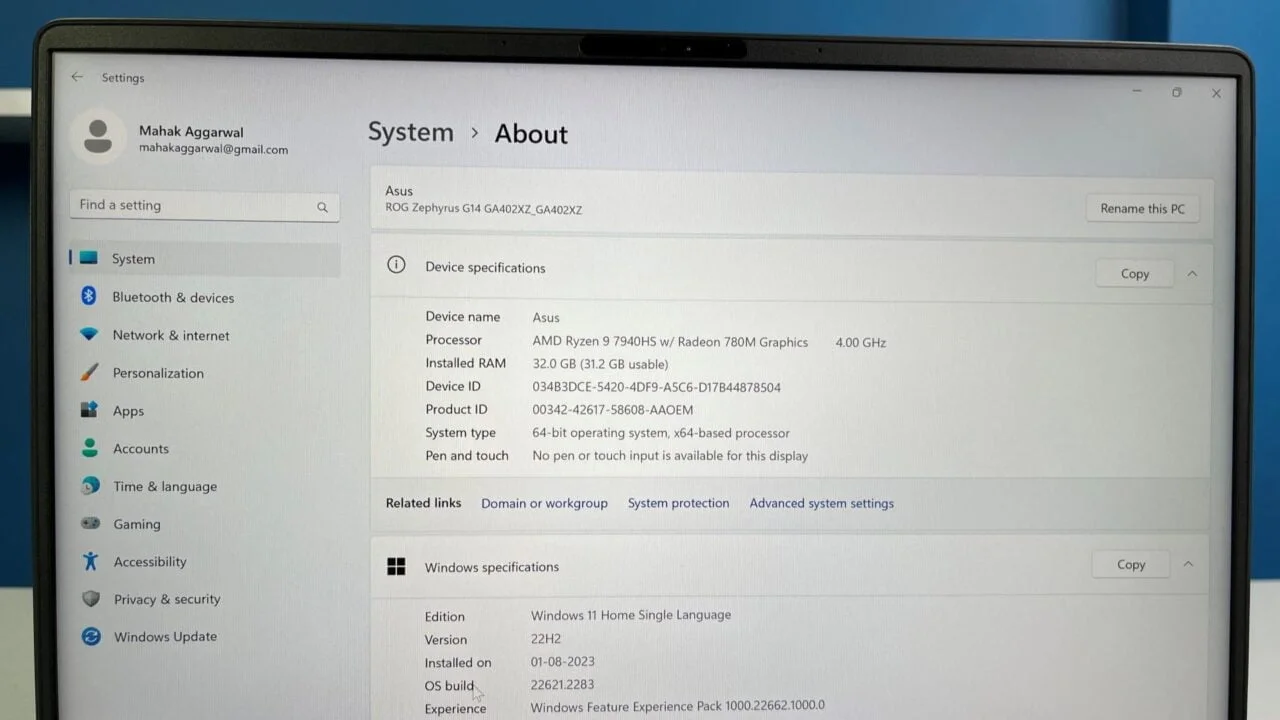This screenshot has width=1280, height=720.
Task: Click the Network & internet Wi-Fi icon
Action: pos(89,334)
